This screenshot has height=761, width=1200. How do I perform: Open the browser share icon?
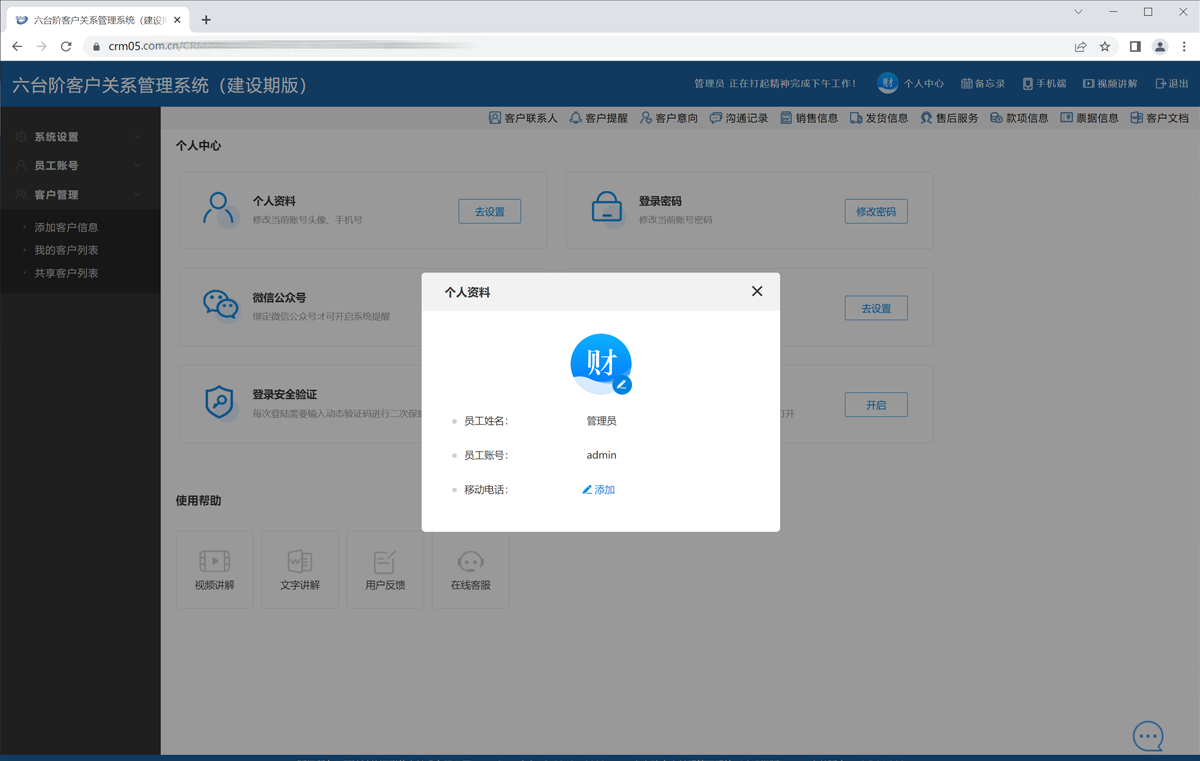point(1080,46)
